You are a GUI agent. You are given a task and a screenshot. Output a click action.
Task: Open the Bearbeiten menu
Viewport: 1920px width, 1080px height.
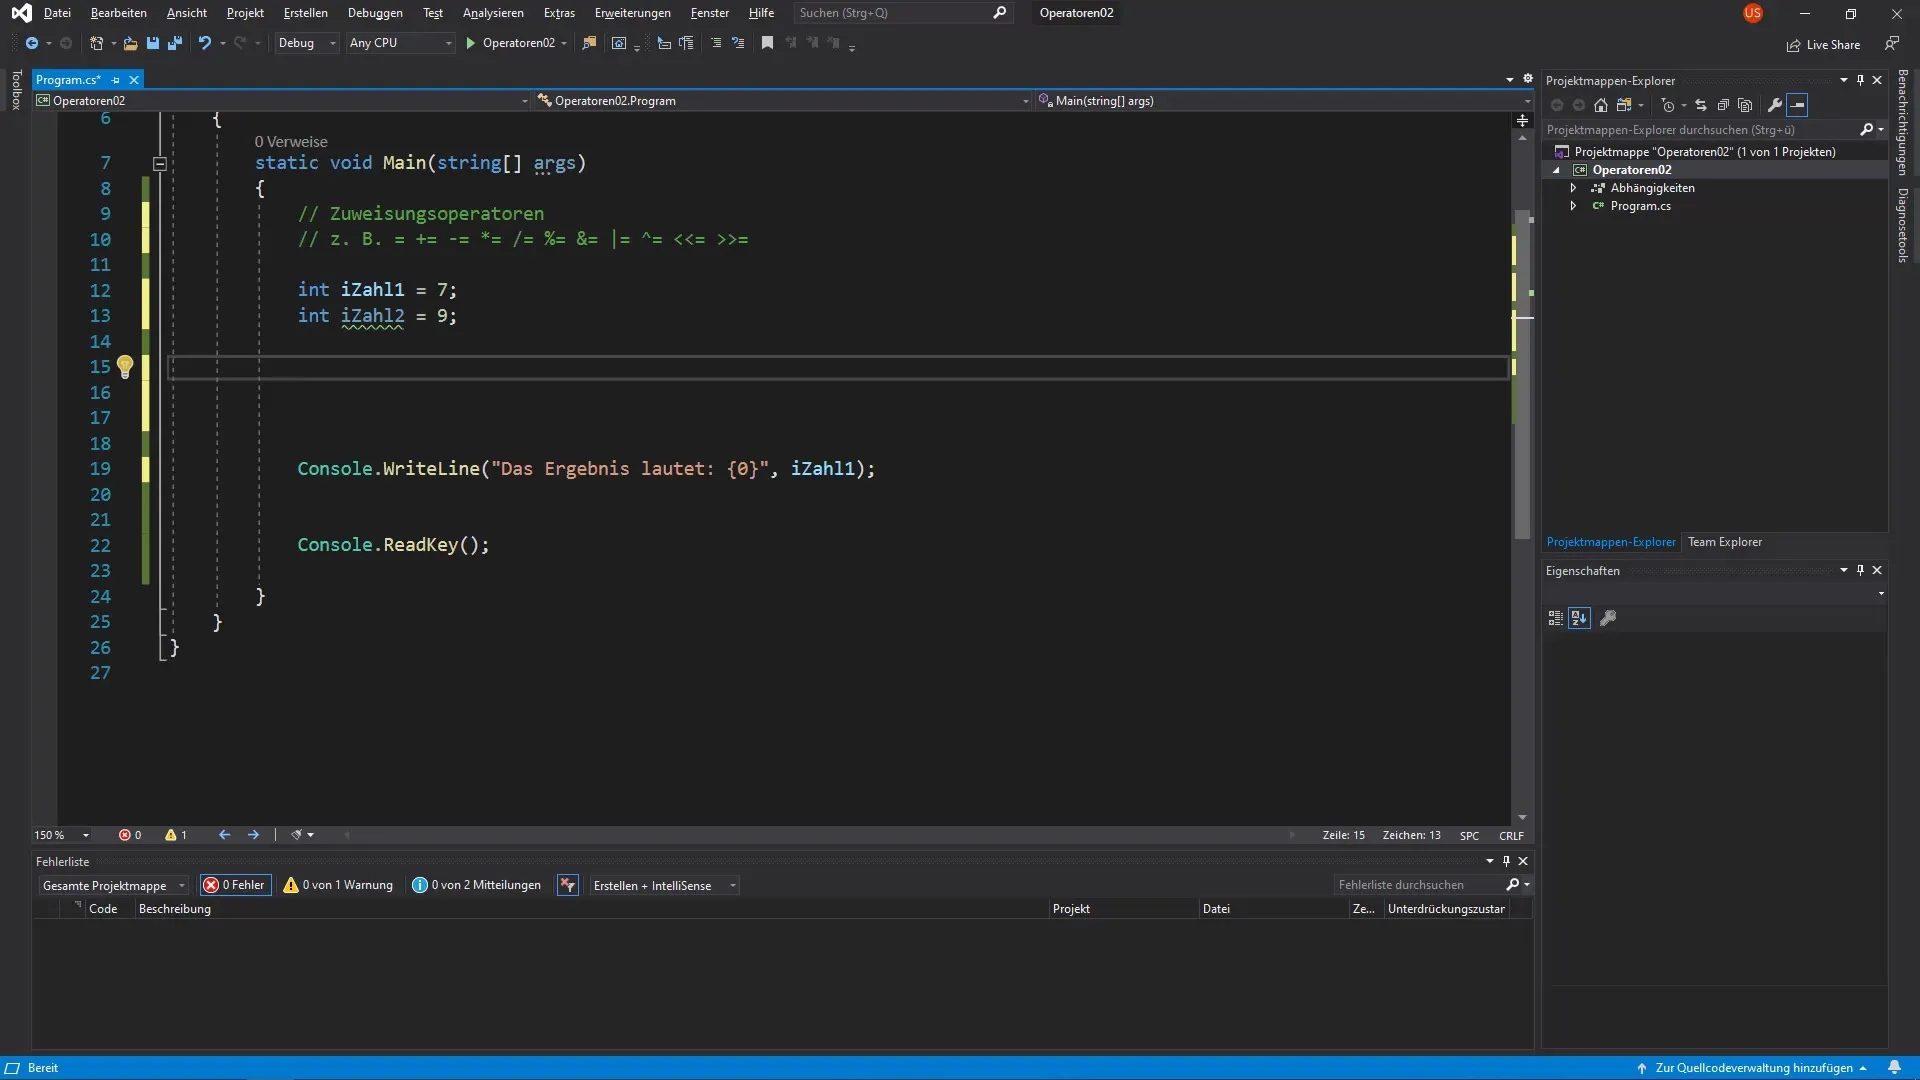[118, 13]
